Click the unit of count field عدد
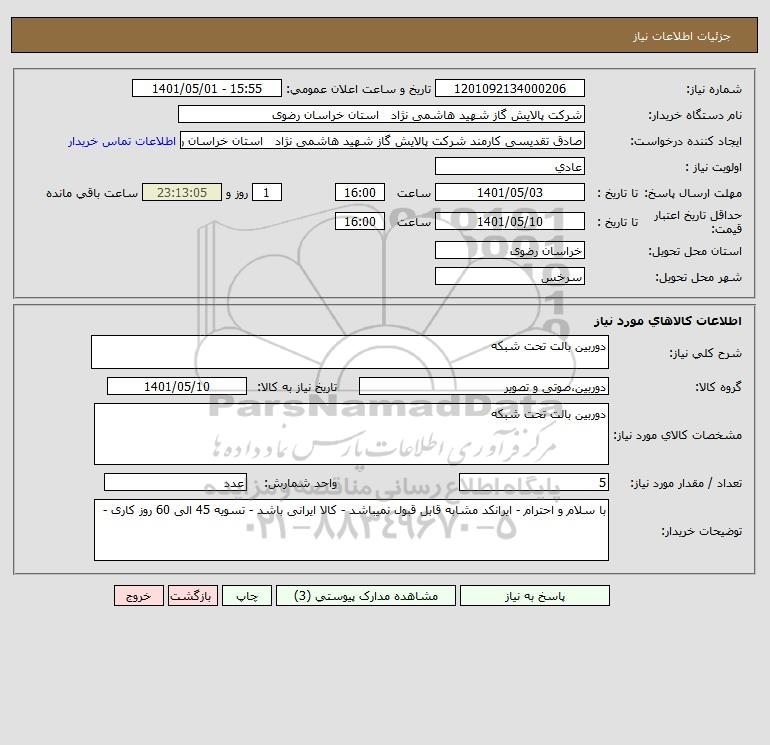Image resolution: width=770 pixels, height=745 pixels. (x=175, y=482)
